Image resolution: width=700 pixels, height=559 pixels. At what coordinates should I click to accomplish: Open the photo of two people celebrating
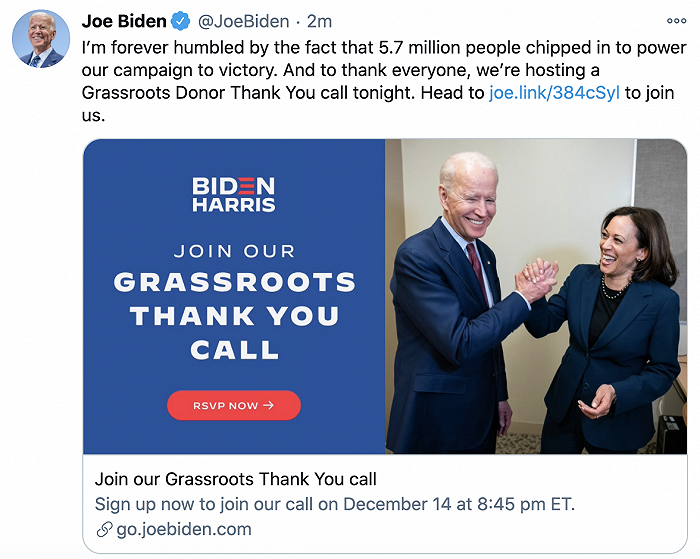pyautogui.click(x=536, y=296)
